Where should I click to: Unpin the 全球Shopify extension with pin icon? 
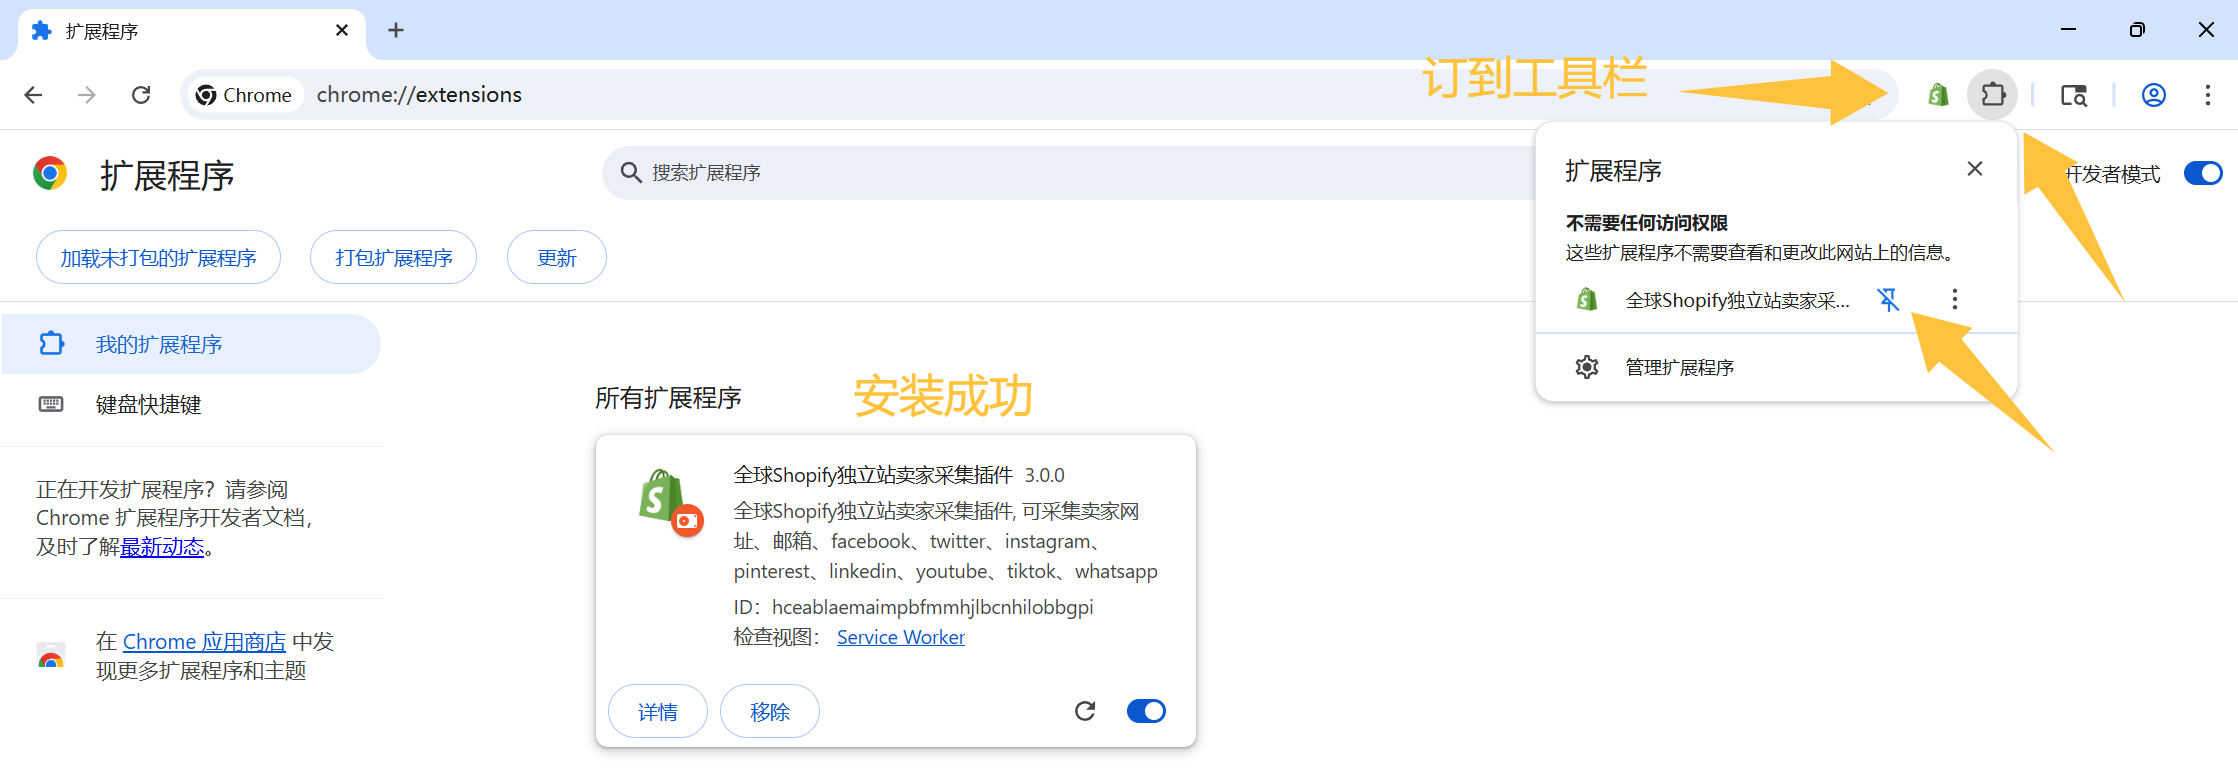1888,299
